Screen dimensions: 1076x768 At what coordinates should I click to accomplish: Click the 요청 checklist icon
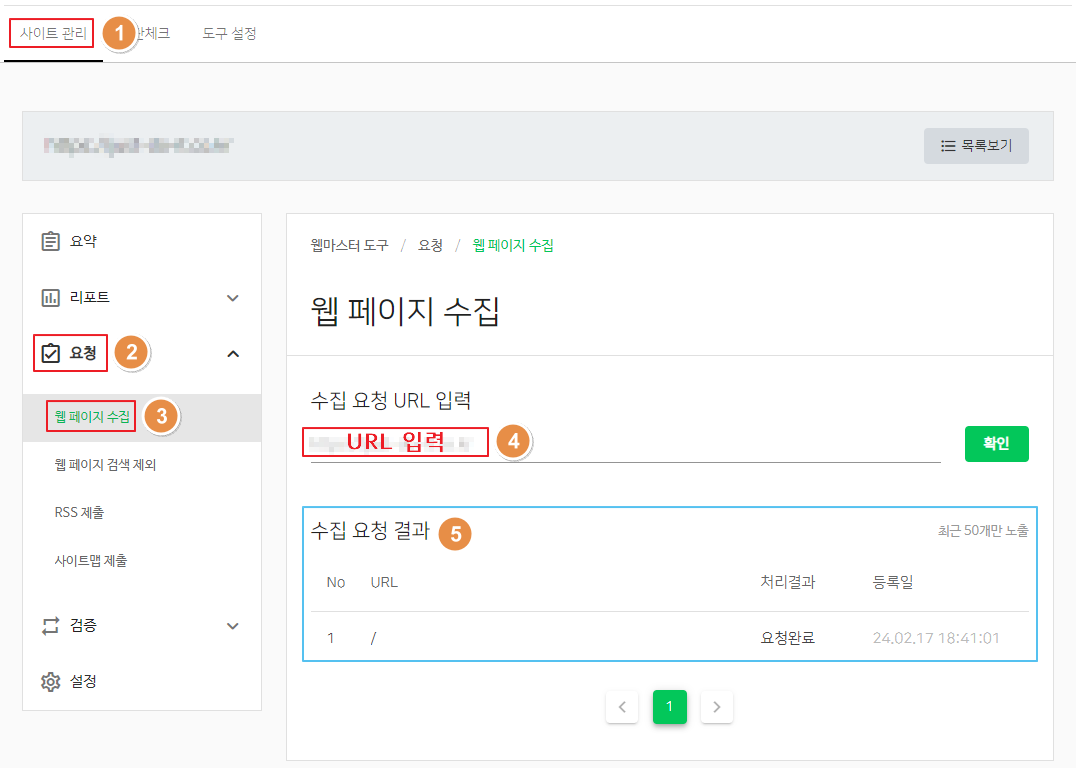point(51,353)
